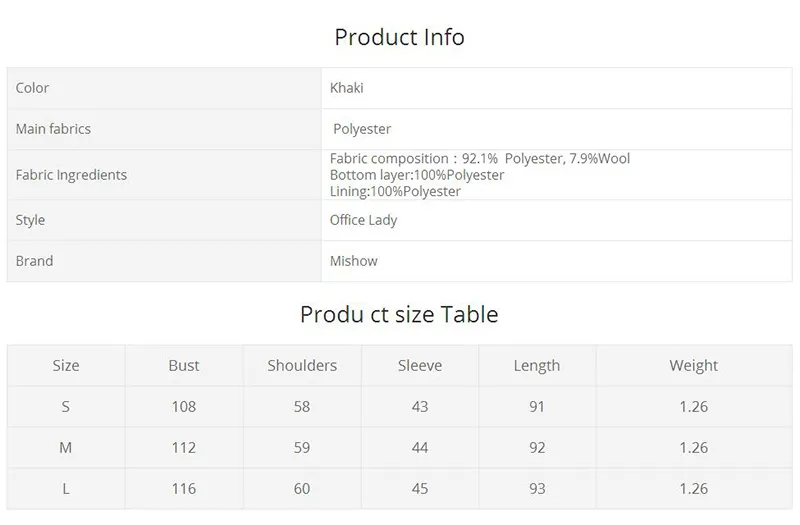
Task: Click the Office Lady style value
Action: point(363,220)
